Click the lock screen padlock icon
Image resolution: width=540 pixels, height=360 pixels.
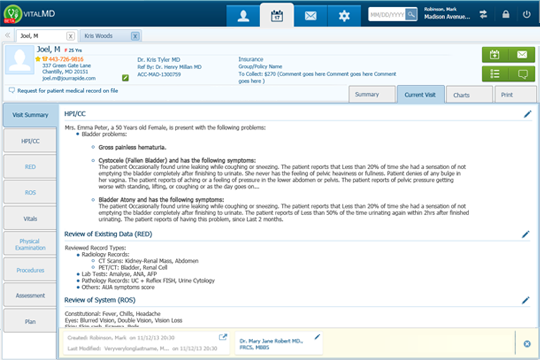506,14
